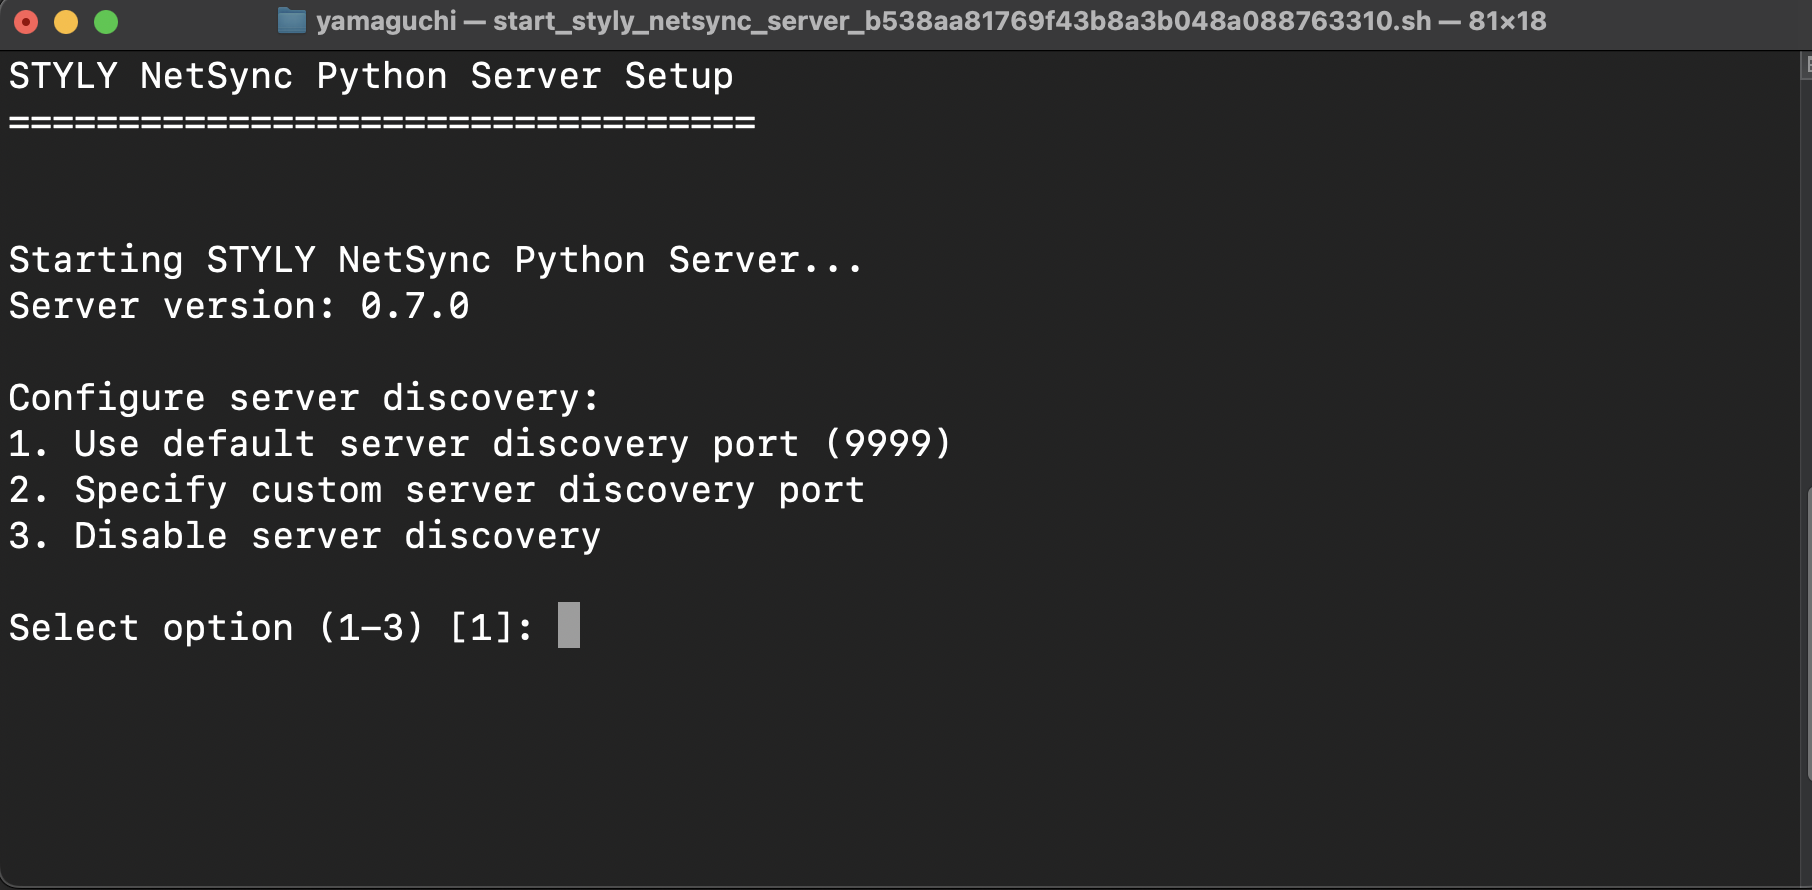
Task: Click the equals-sign divider under the setup heading
Action: (380, 120)
